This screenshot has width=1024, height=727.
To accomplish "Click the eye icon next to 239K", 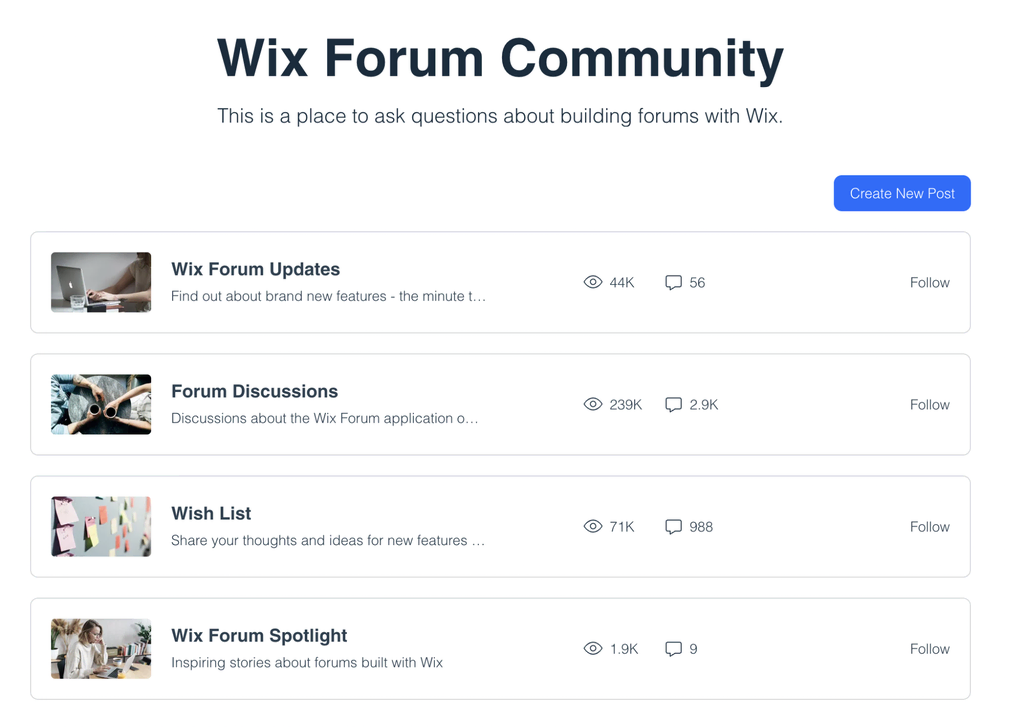I will [x=592, y=404].
